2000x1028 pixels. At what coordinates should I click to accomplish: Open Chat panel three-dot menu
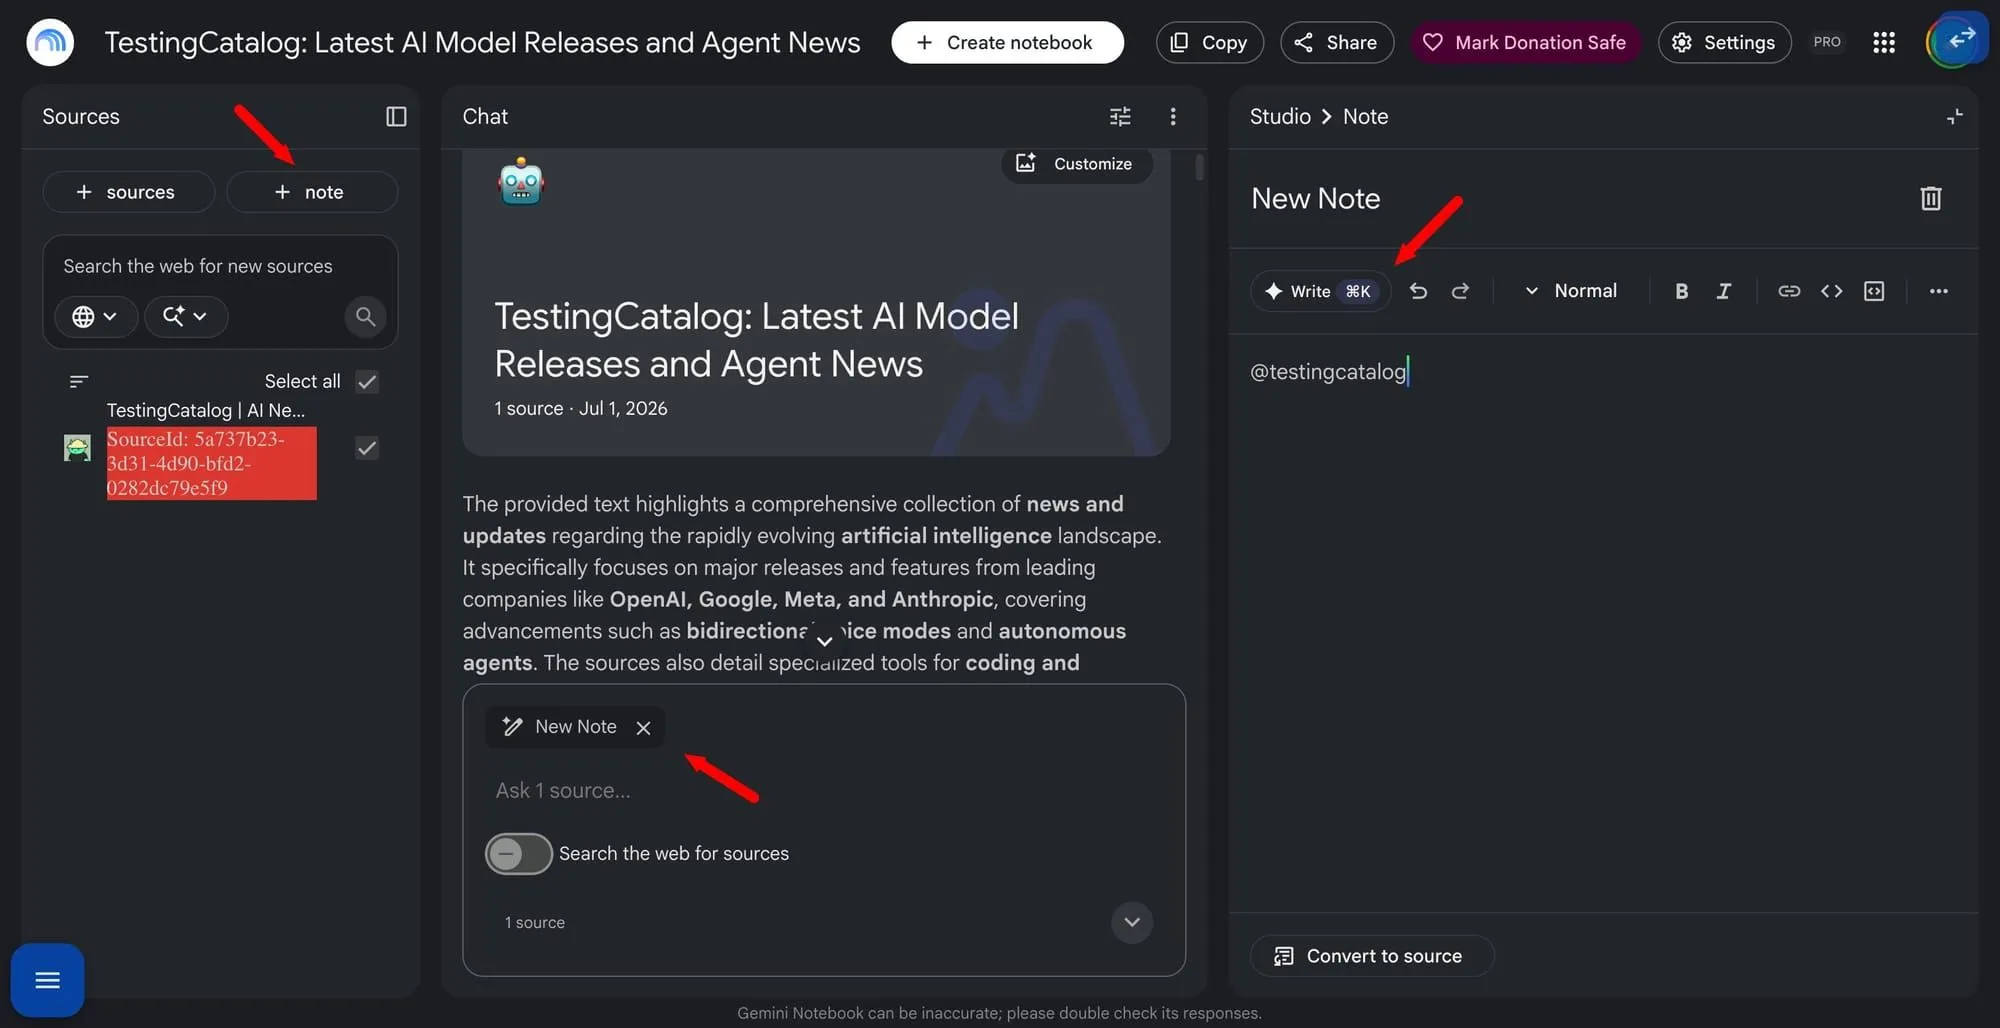(x=1173, y=117)
